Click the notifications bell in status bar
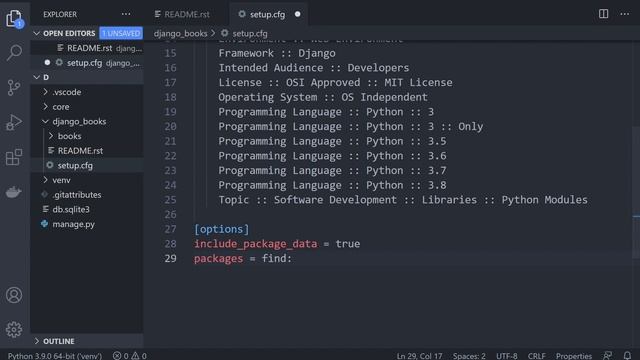Screen dimensions: 640x360 point(627,356)
